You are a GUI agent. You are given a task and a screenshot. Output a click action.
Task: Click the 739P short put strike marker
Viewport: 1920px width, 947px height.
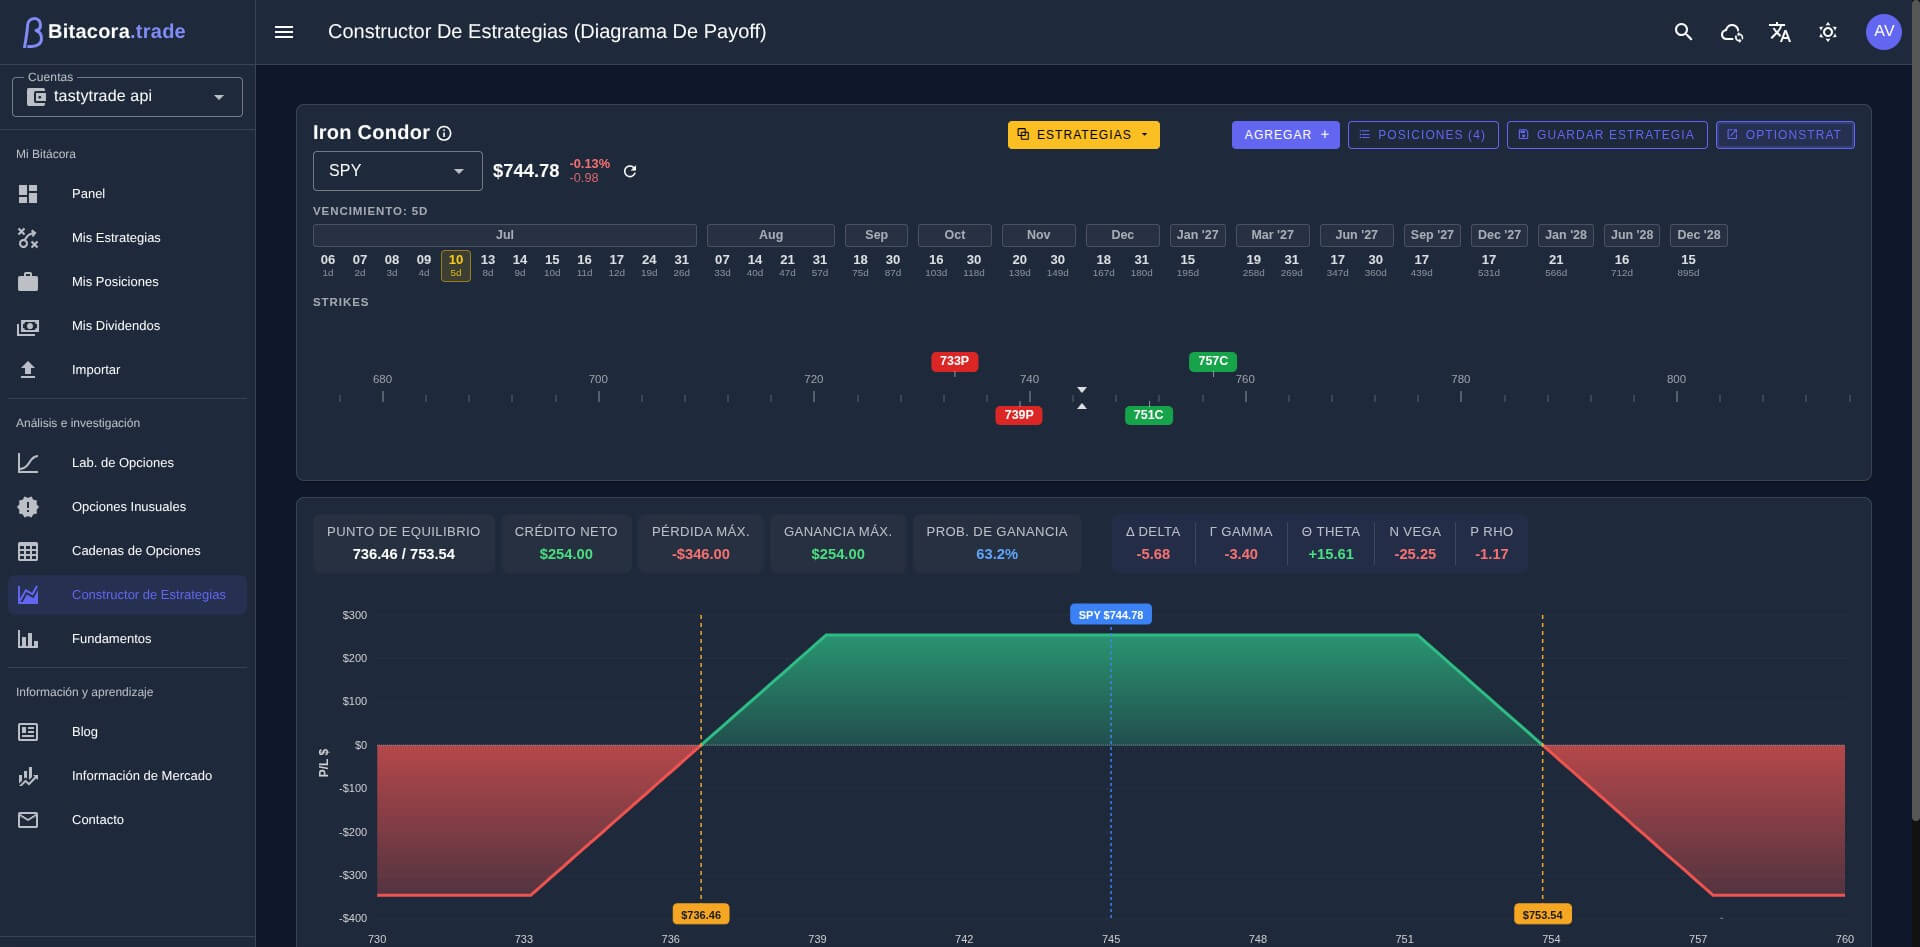(x=1019, y=415)
